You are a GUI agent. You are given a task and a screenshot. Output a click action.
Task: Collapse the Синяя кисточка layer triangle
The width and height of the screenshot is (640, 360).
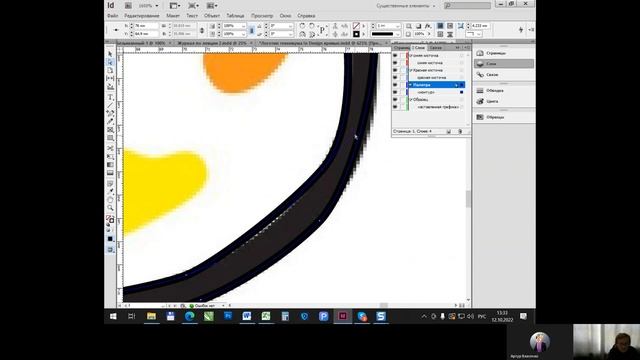coord(411,56)
